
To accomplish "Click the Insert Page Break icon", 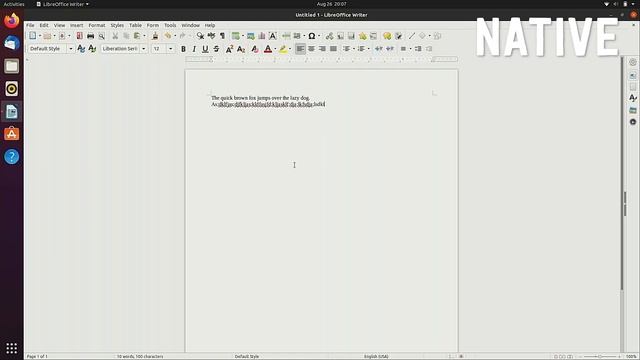I will coord(286,36).
